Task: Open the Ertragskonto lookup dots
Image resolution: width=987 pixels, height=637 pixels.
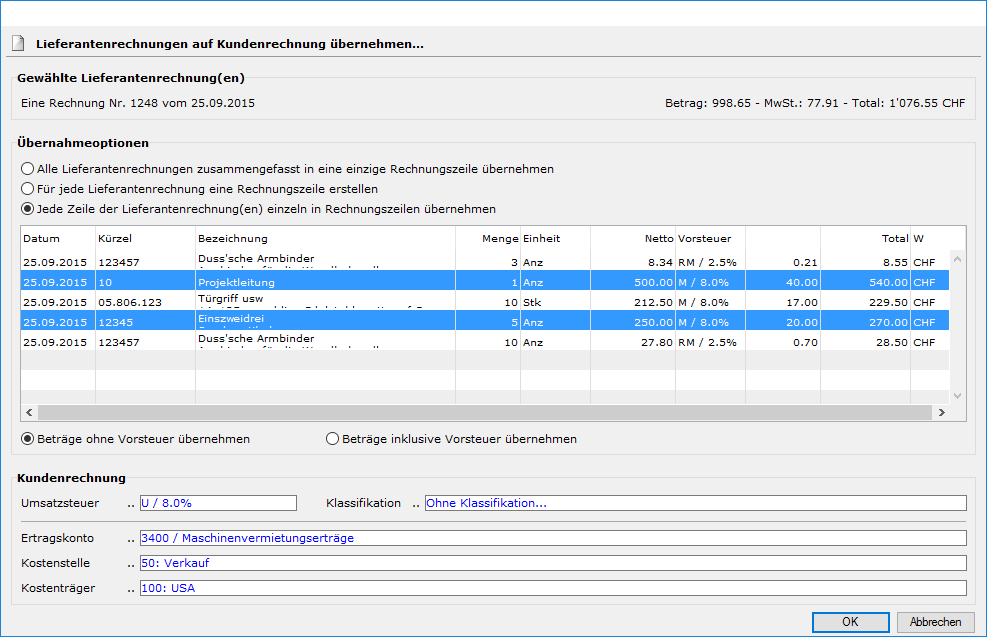Action: 131,539
